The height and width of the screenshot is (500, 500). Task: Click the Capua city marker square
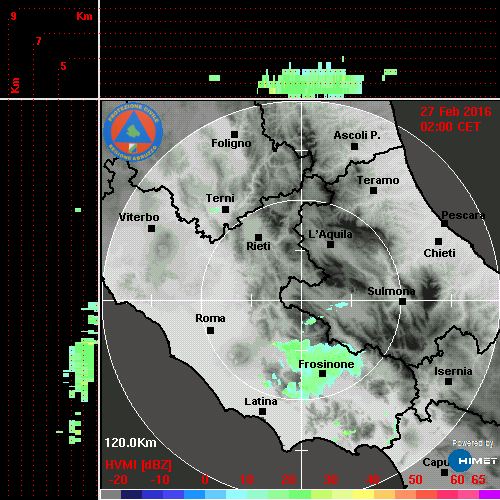click(444, 472)
